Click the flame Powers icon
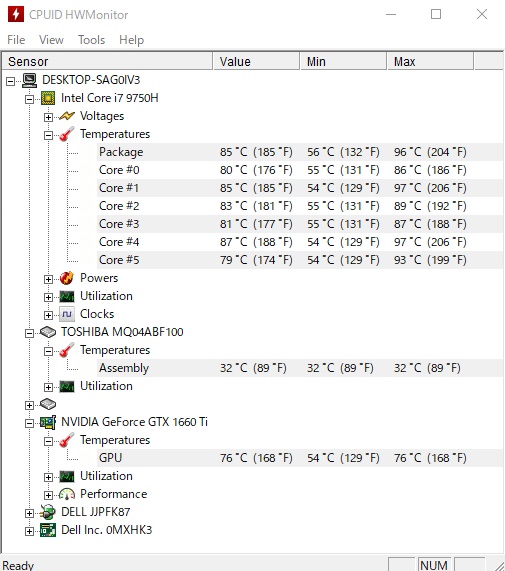This screenshot has width=505, height=571. click(67, 278)
